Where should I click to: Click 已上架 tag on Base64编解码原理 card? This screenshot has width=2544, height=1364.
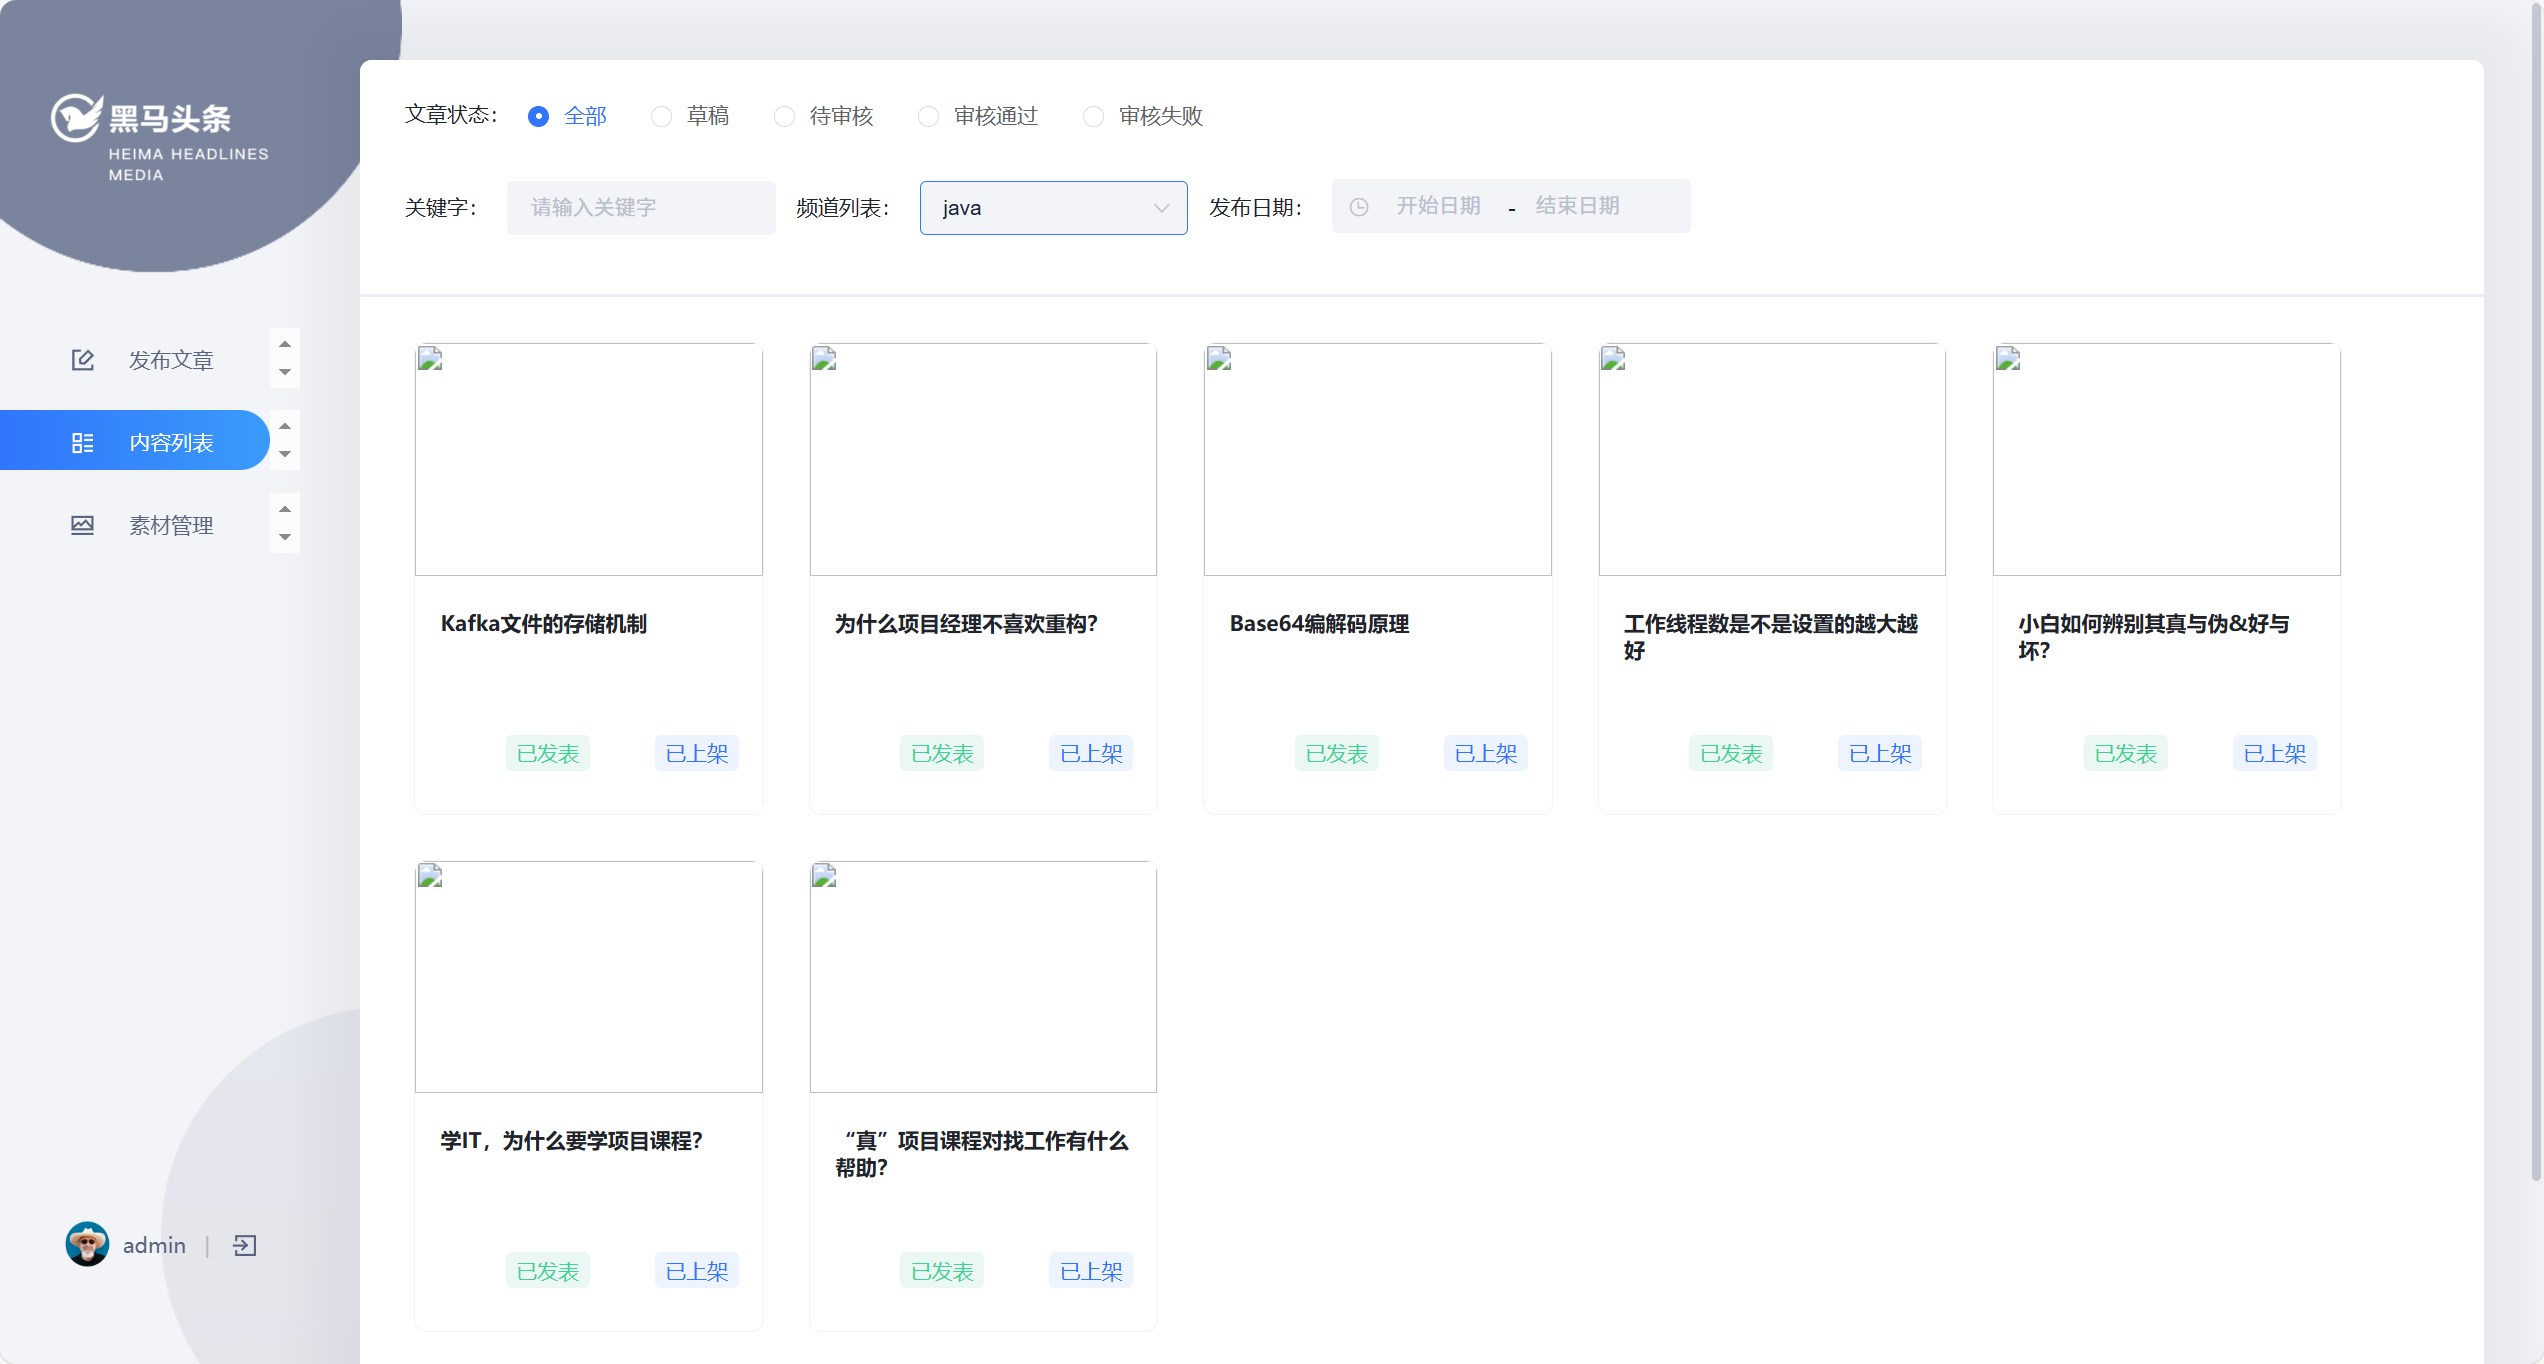[x=1485, y=753]
